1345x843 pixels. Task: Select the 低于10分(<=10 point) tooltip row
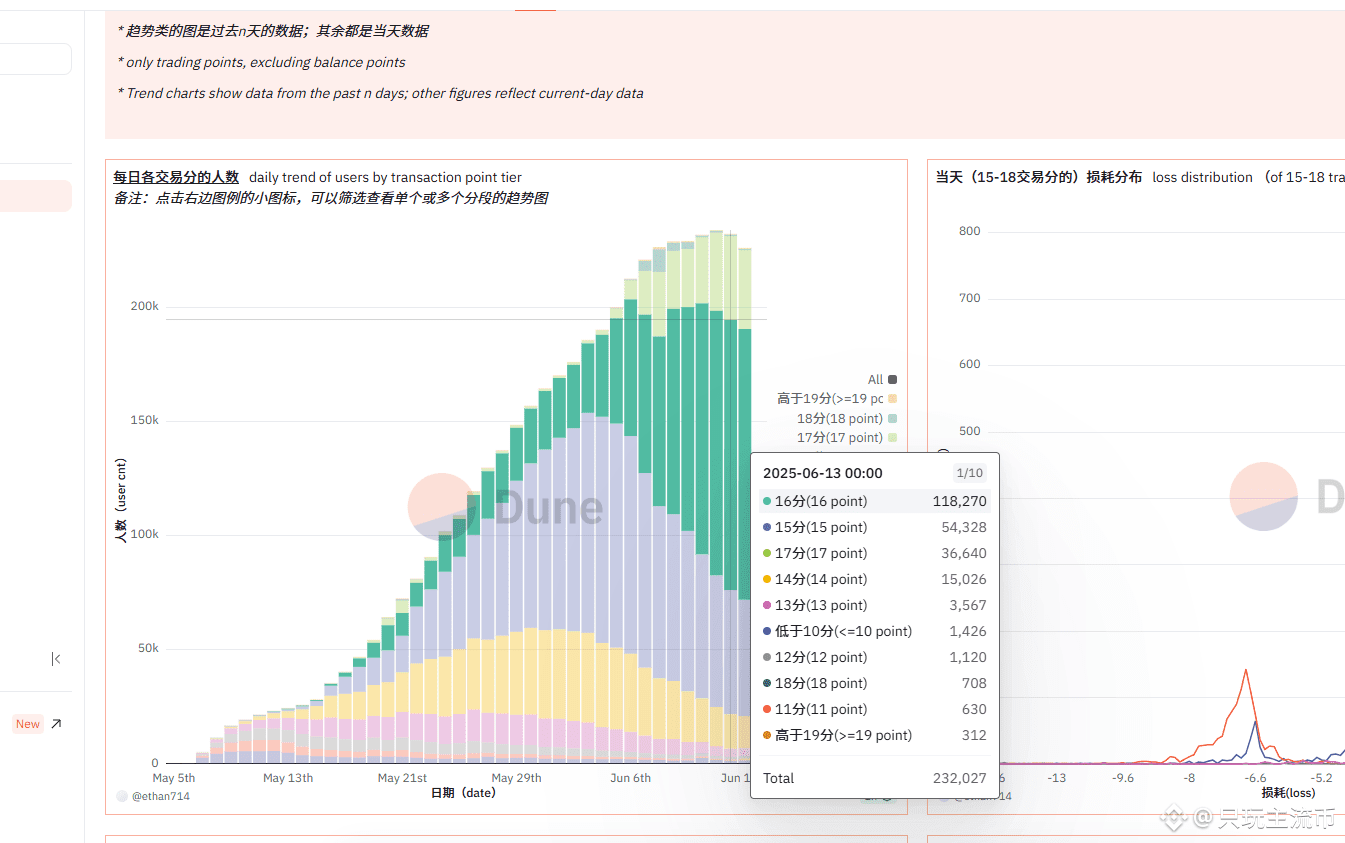click(874, 631)
